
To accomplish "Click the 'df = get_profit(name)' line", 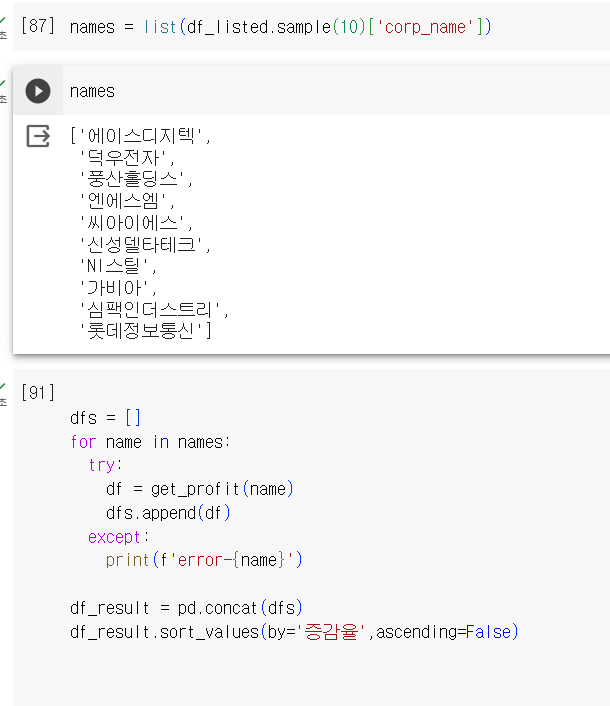I will pos(199,489).
